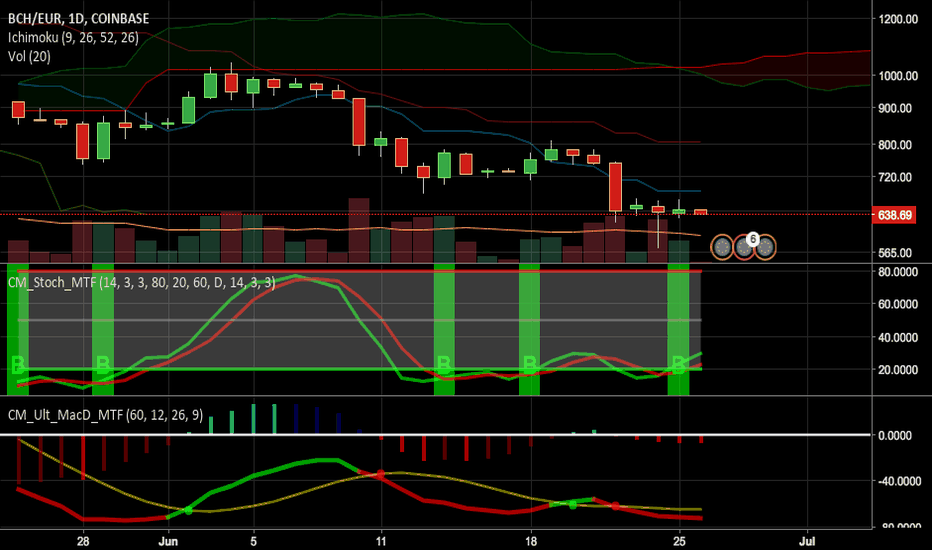Image resolution: width=932 pixels, height=550 pixels.
Task: Click the tallest volume bar just before 11
Action: [x=359, y=231]
